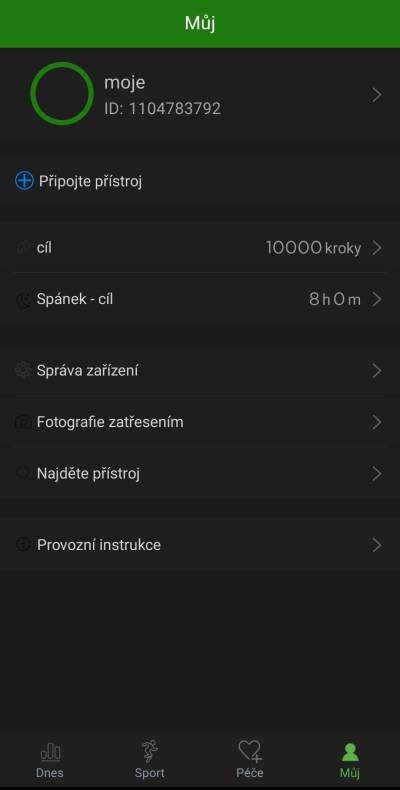Tap Připojte přístroj link text
Screen dimensions: 400x790
[x=91, y=181]
